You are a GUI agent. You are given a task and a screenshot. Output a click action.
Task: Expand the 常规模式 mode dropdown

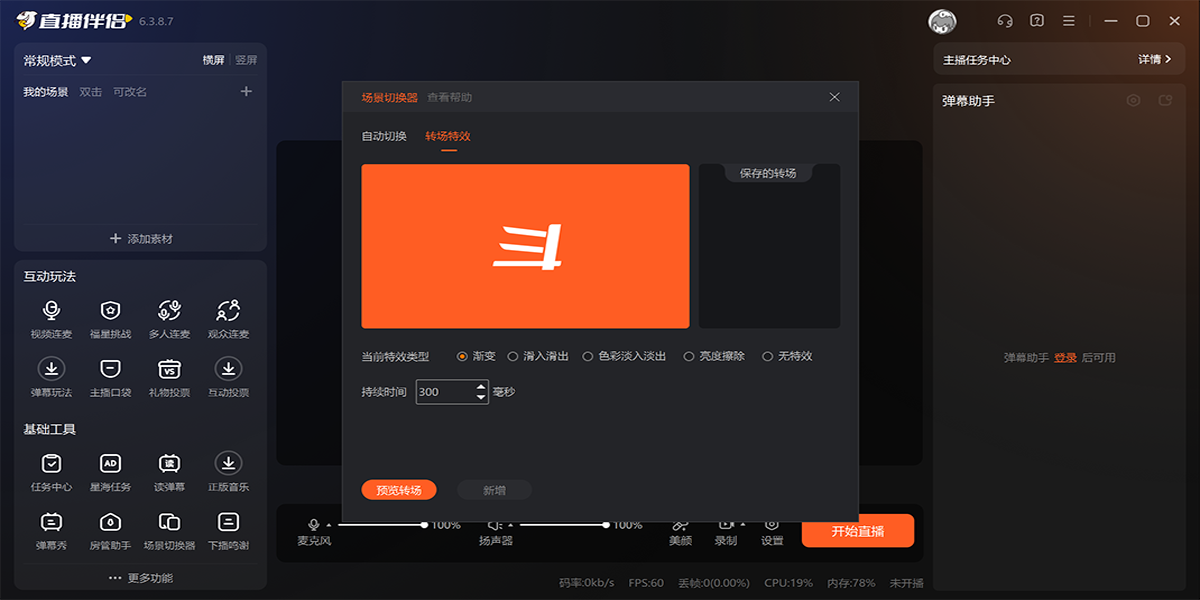(55, 58)
